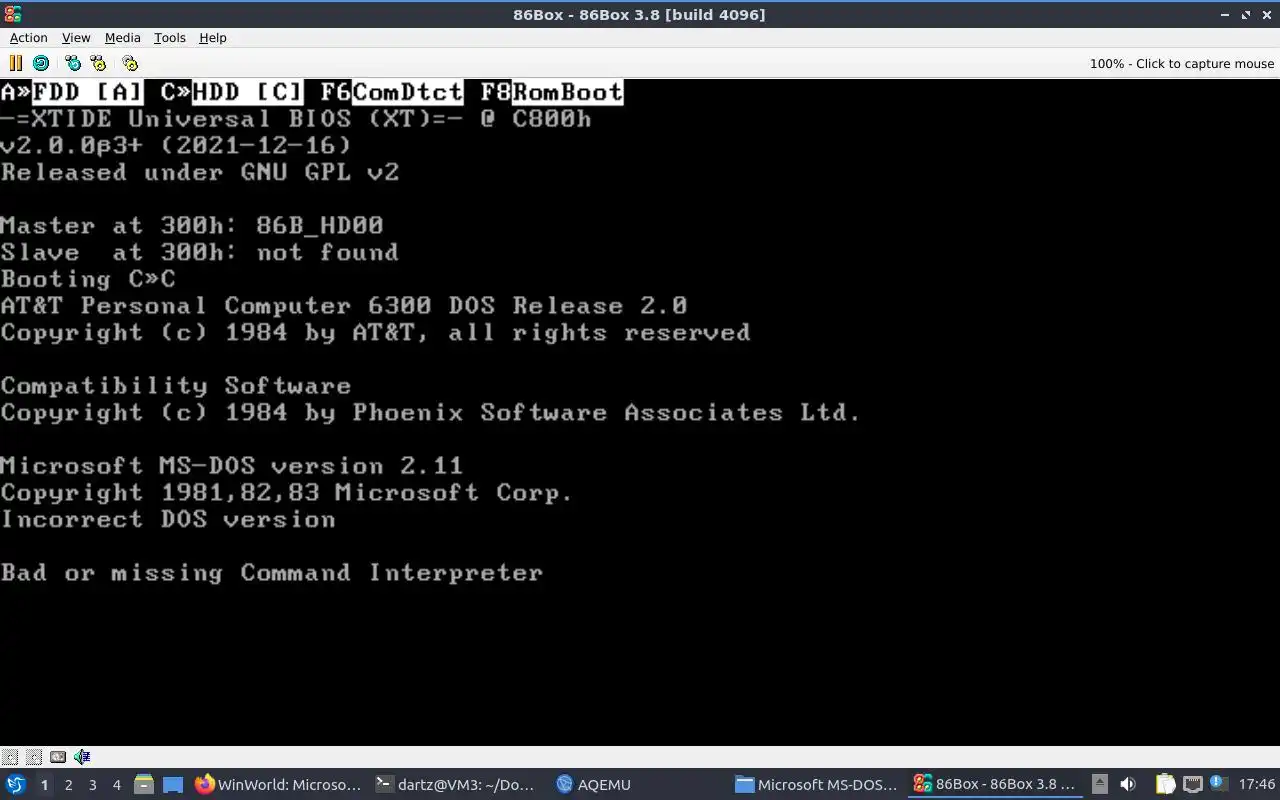Open the clipboard manager tray icon
Image resolution: width=1280 pixels, height=800 pixels.
coord(1166,784)
